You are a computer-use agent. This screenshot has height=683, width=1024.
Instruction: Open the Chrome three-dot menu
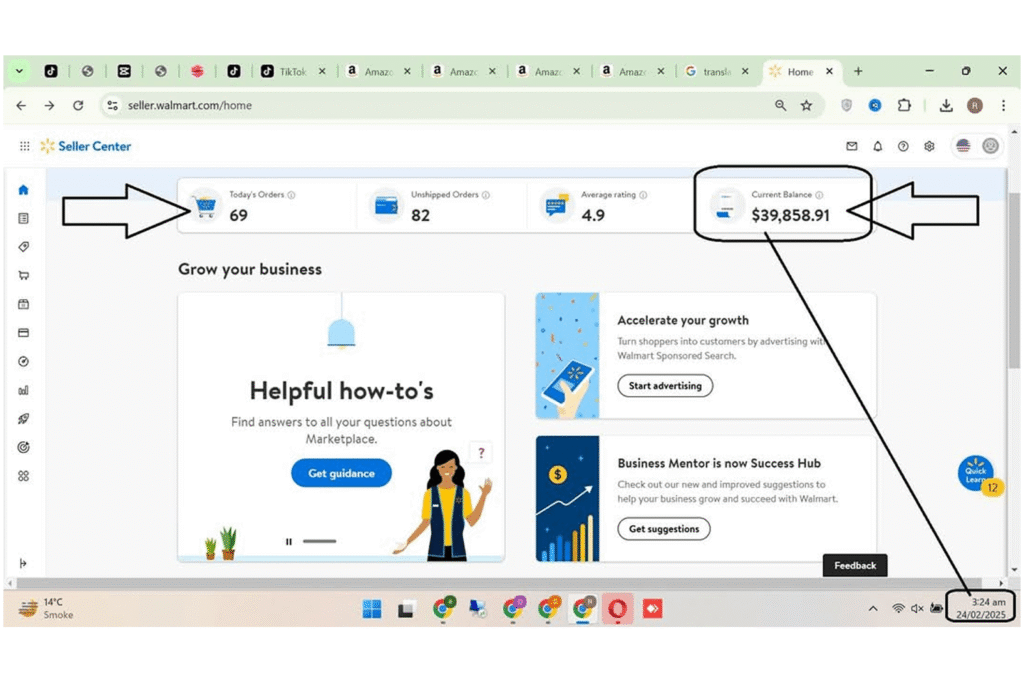pyautogui.click(x=1003, y=105)
